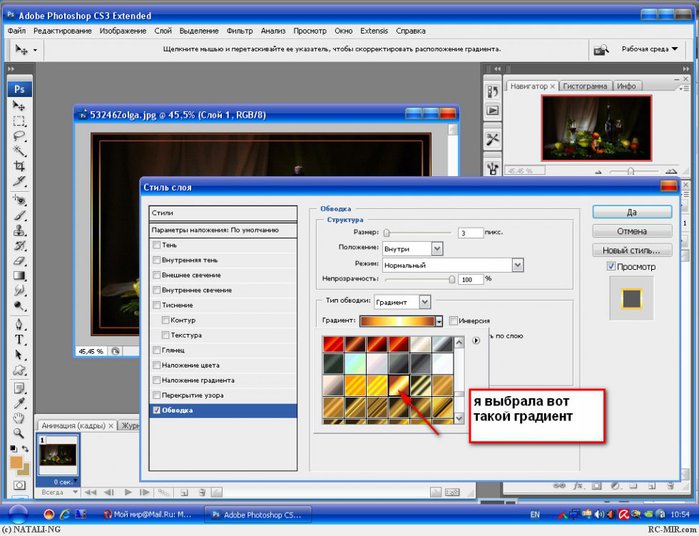Pick the Horizontal Type tool
Screen dimensions: 699x536
coord(19,339)
